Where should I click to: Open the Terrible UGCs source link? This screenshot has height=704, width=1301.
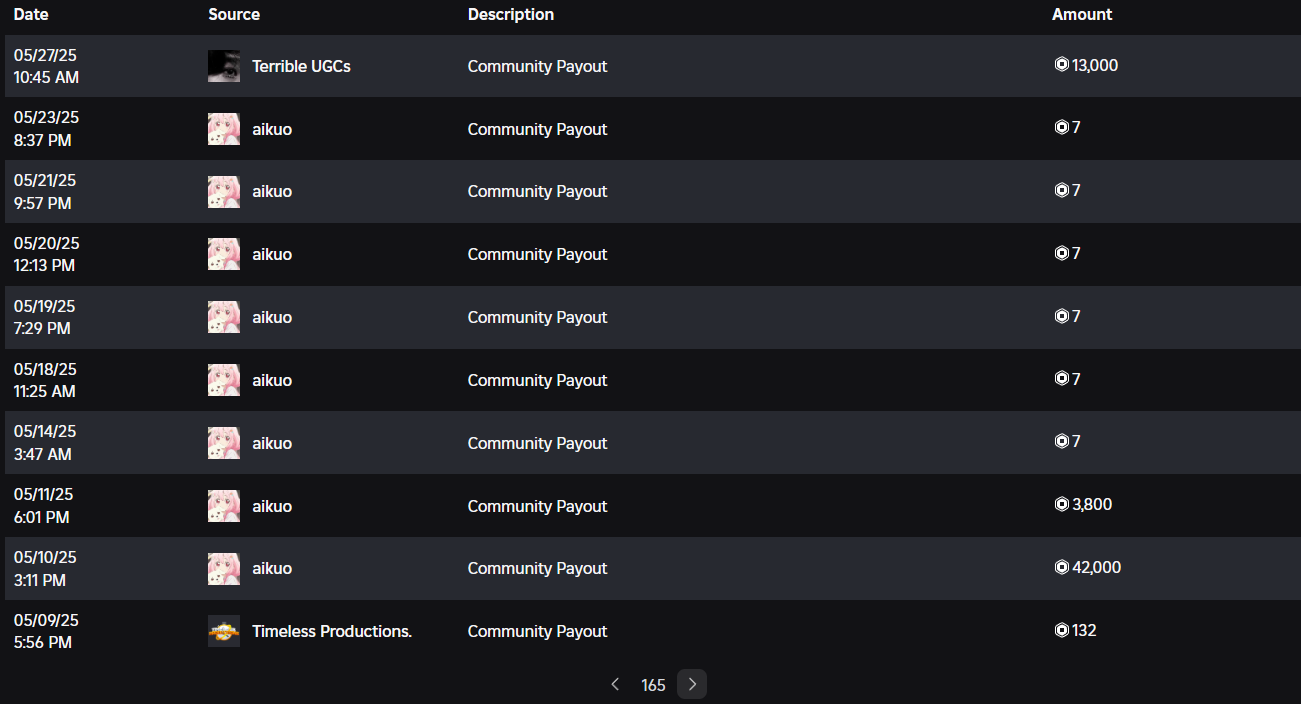[x=301, y=66]
